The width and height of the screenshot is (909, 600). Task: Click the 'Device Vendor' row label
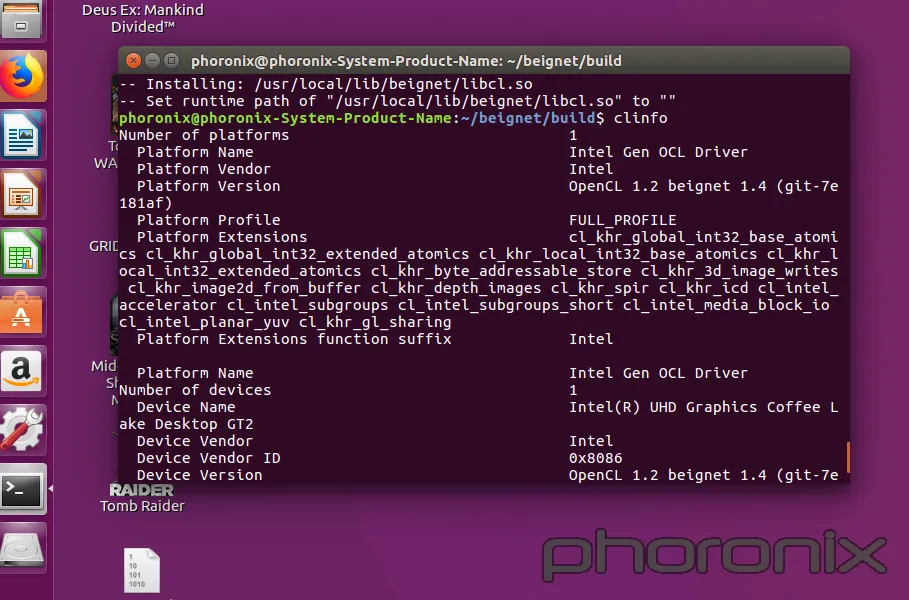pos(195,441)
